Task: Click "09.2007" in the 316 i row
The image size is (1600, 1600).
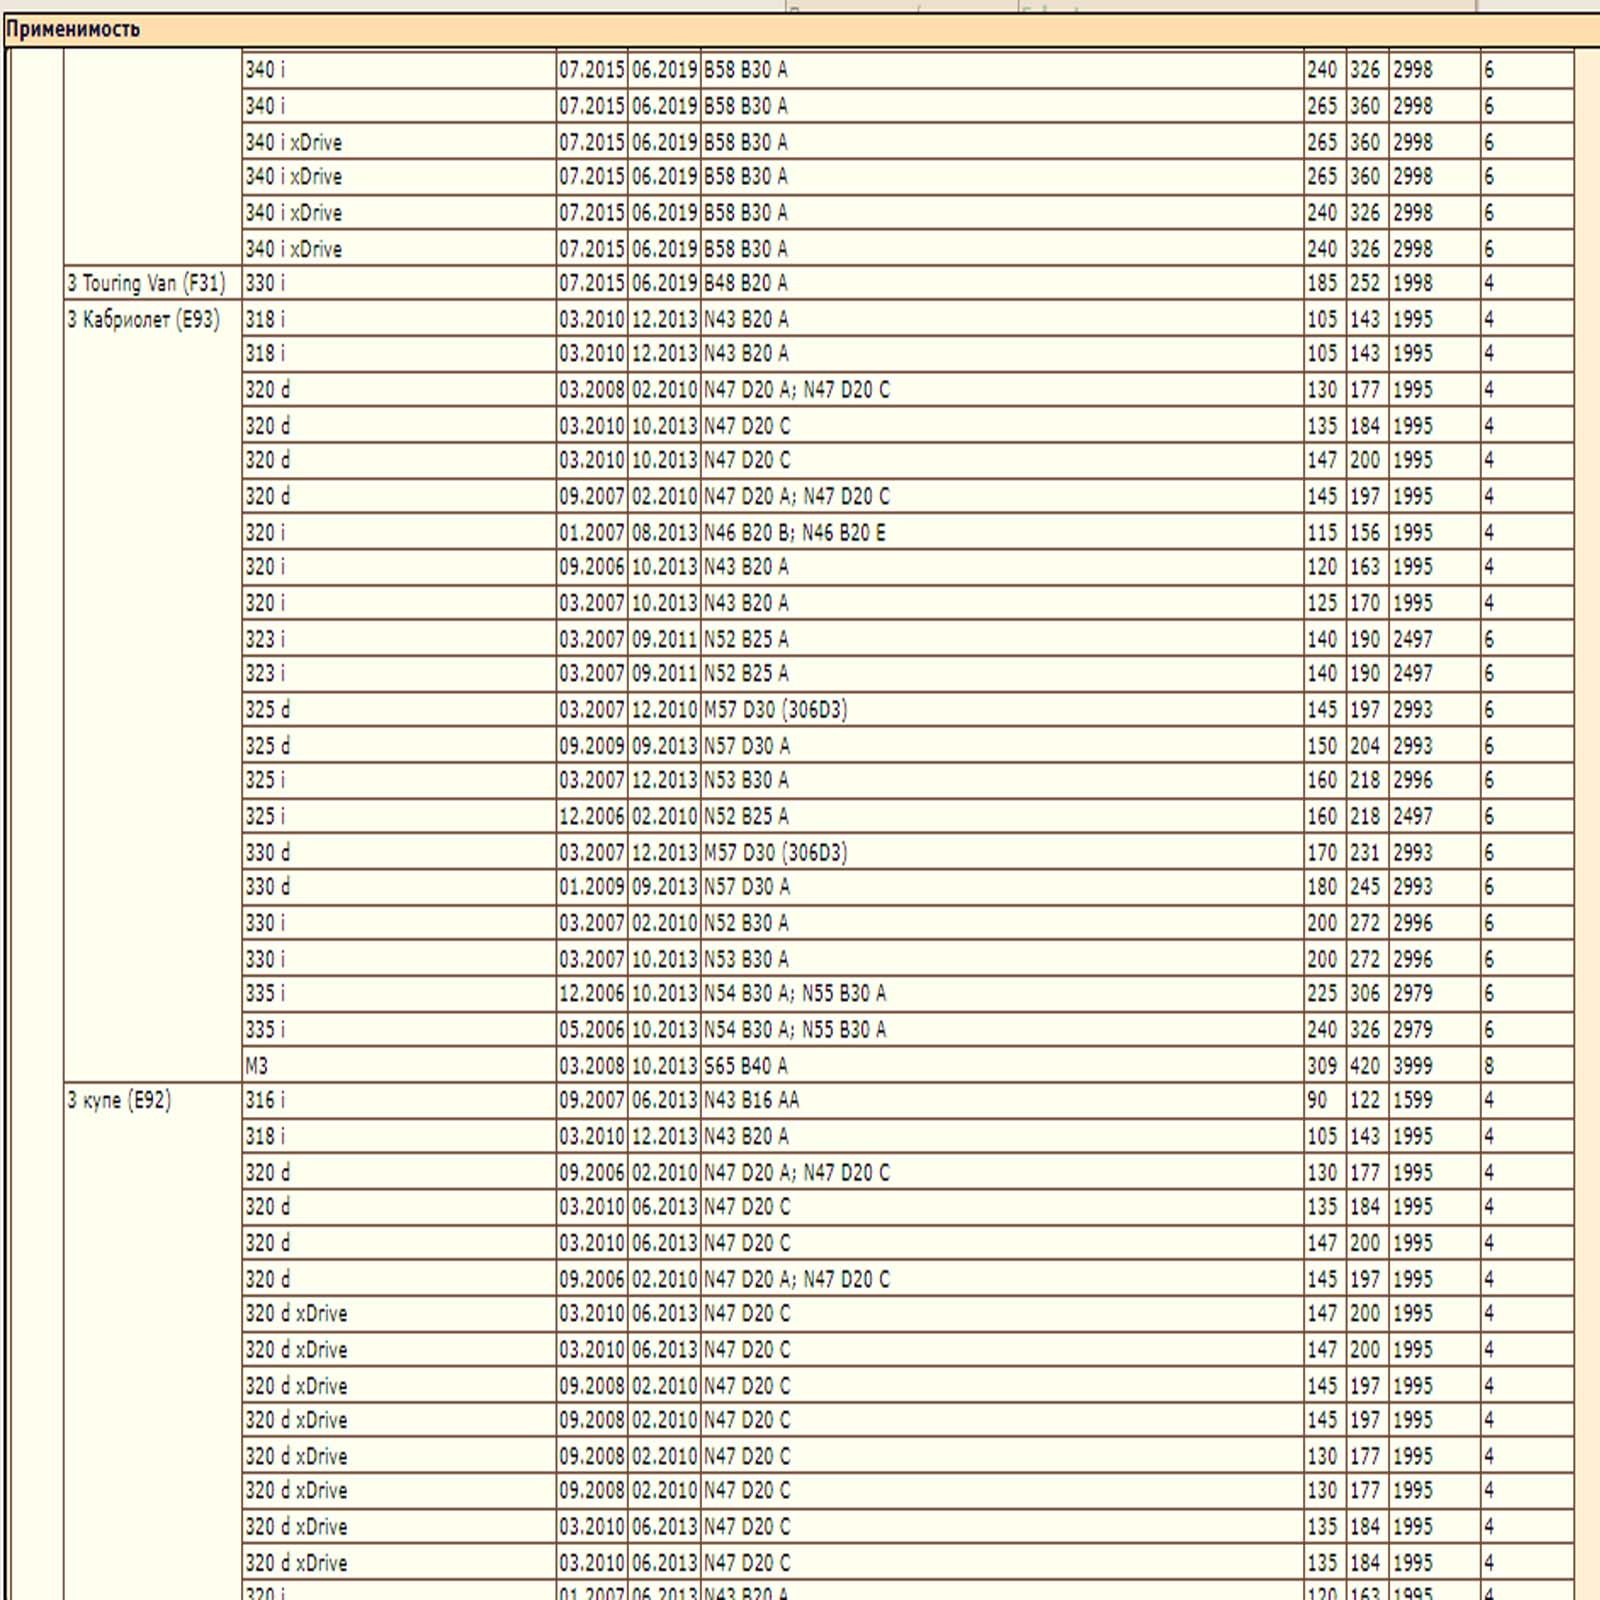Action: point(592,1100)
